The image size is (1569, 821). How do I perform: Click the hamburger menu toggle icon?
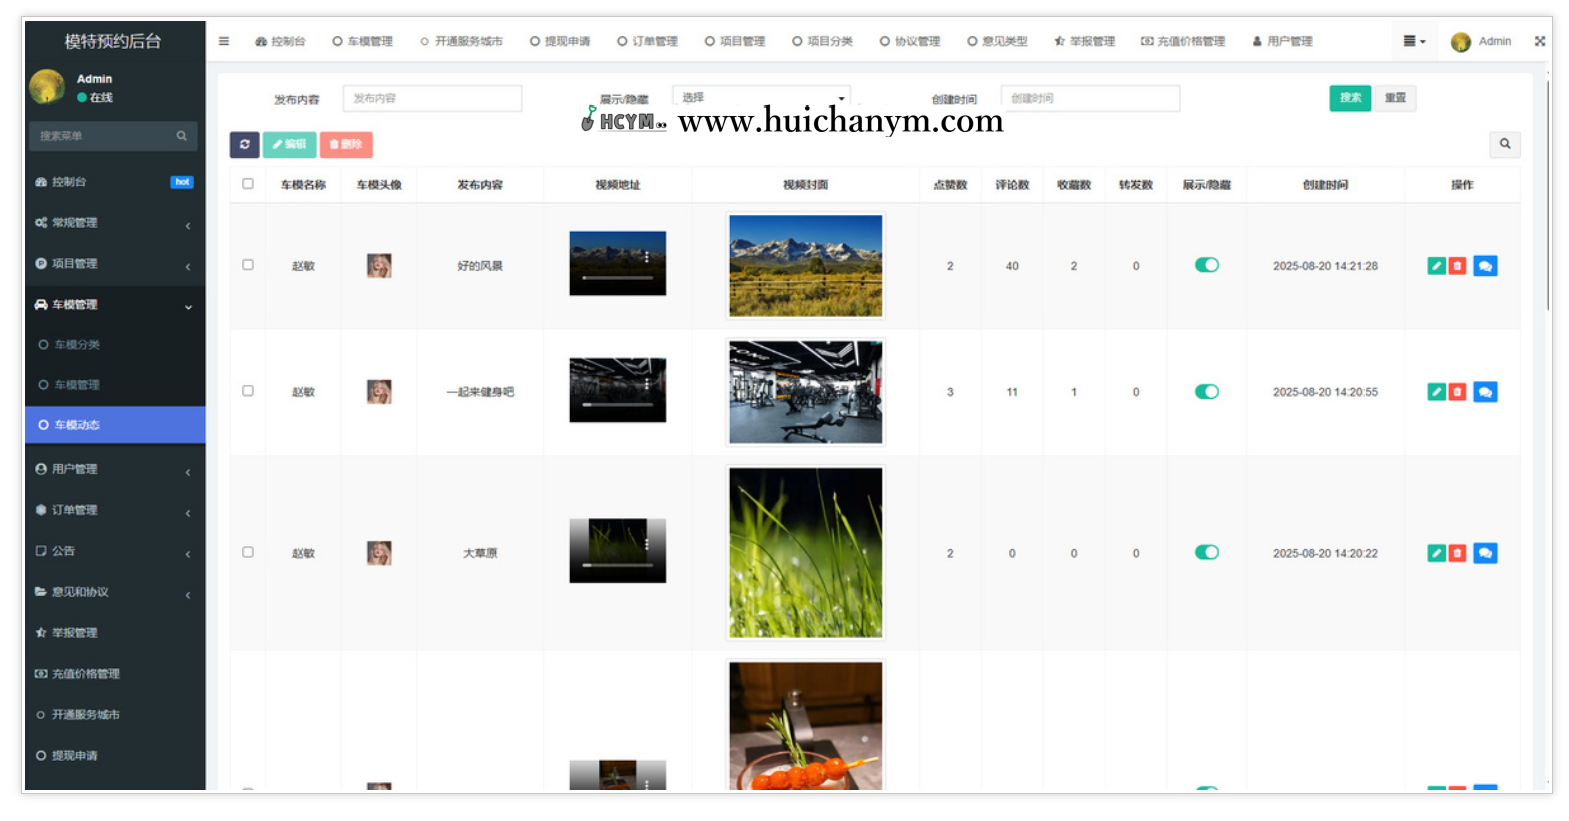(224, 42)
